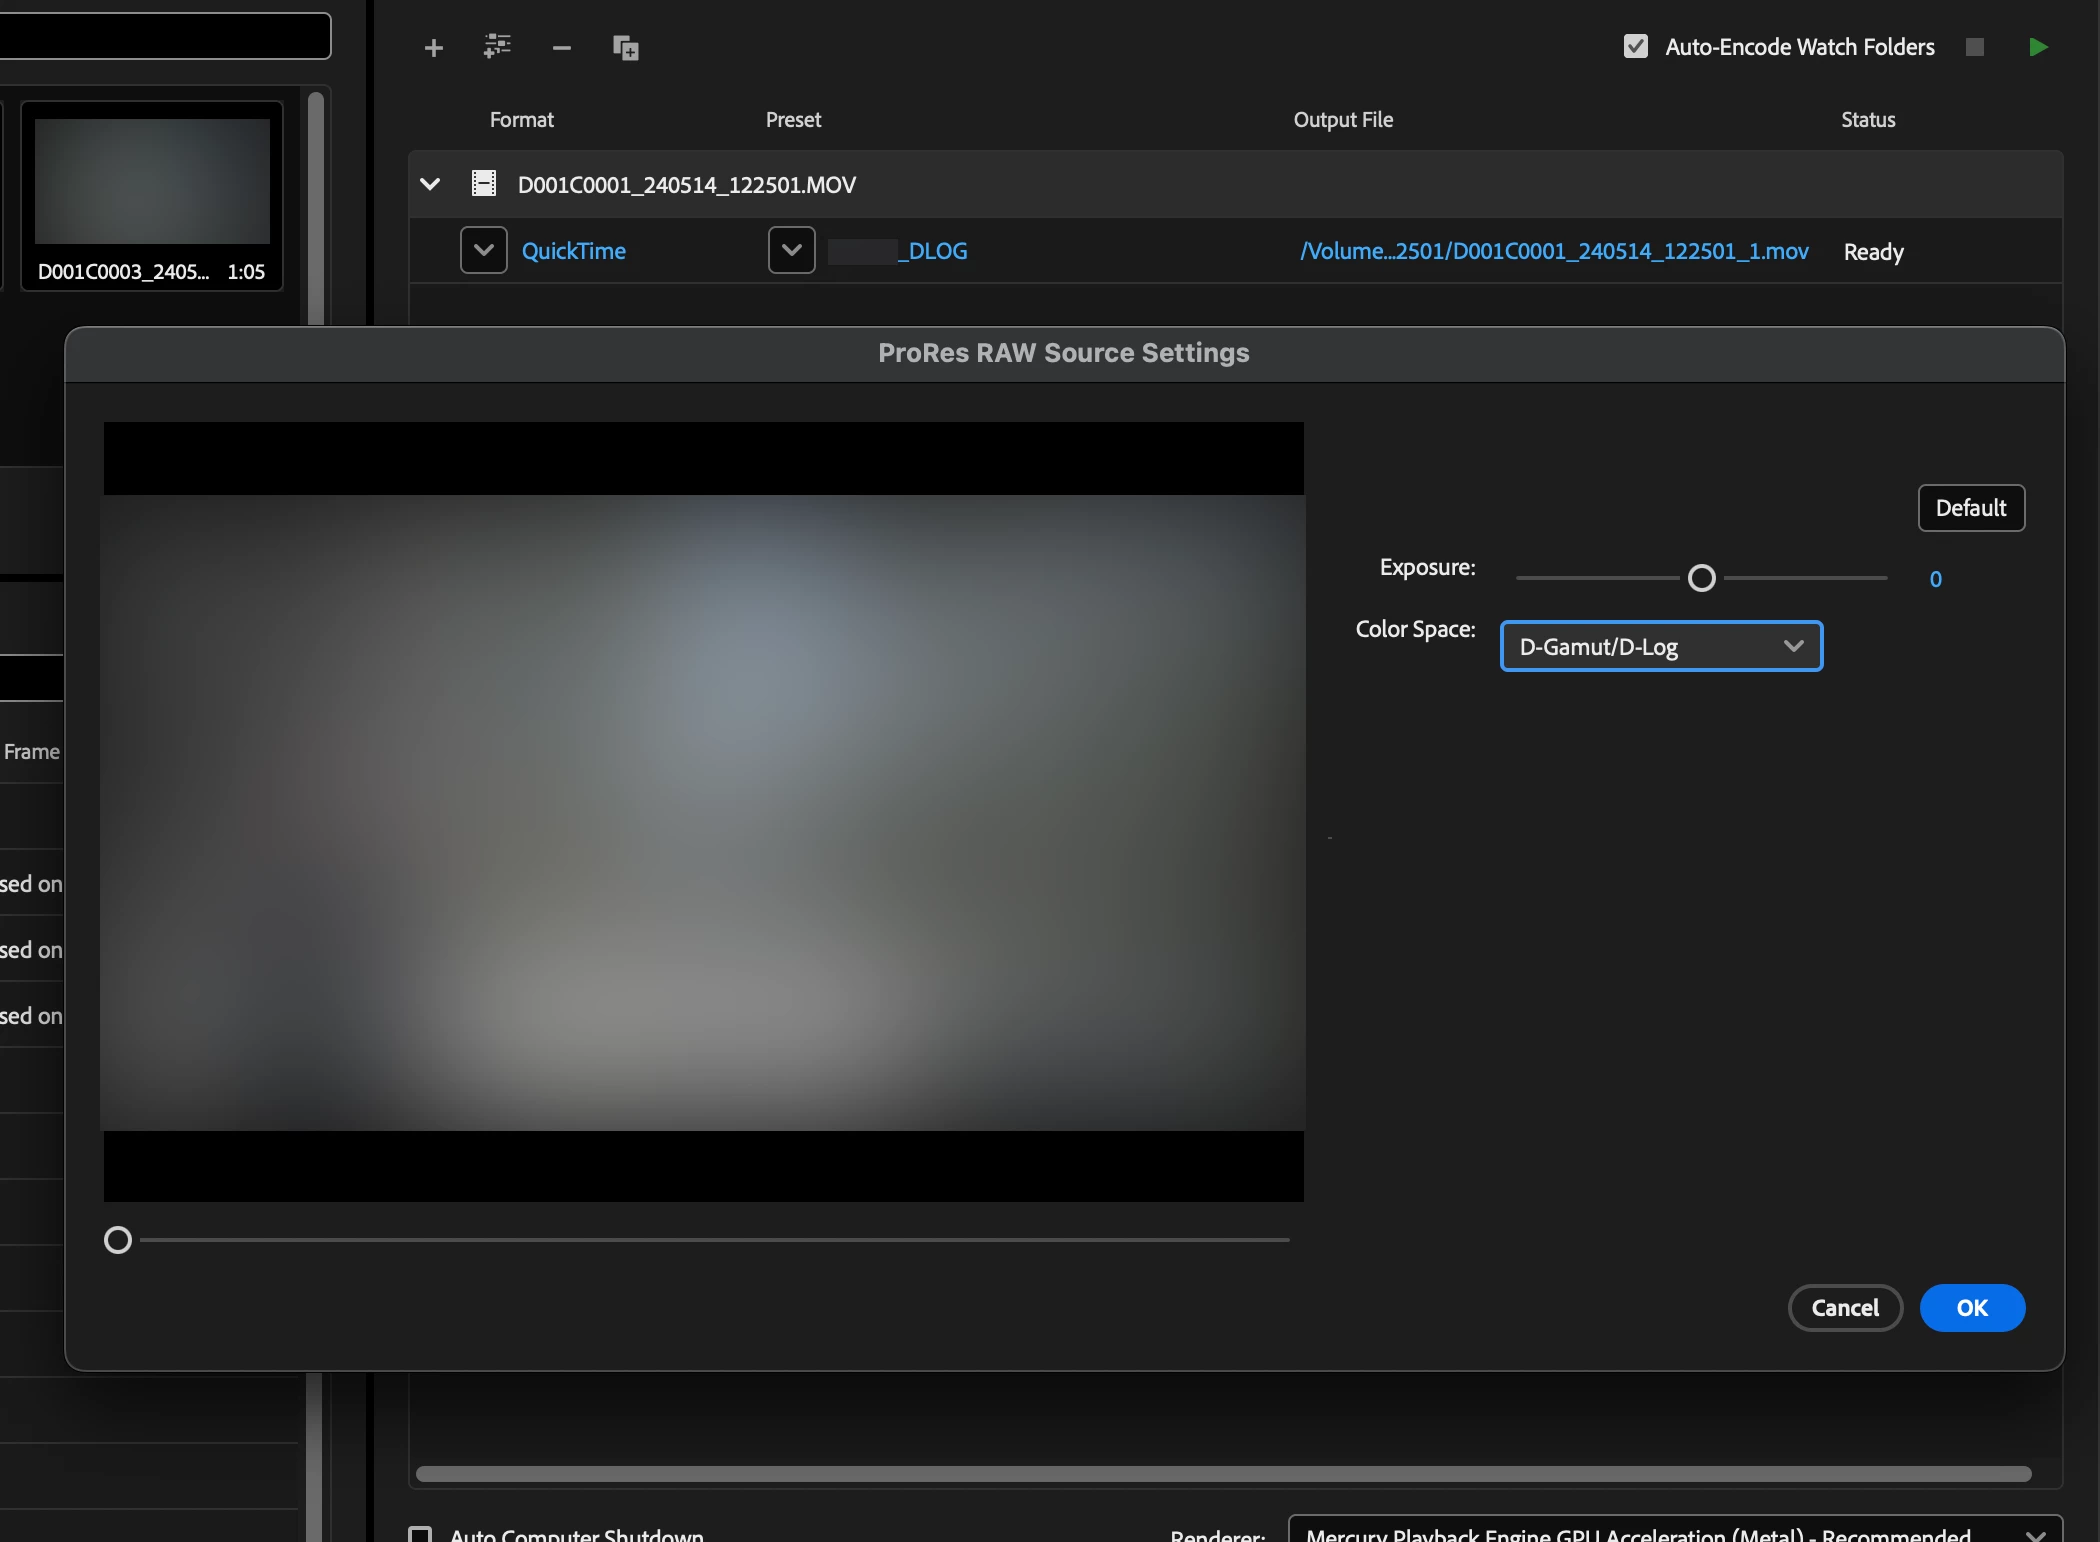Click the Duplicate queue item icon
Screen dimensions: 2100x1542
[626, 48]
